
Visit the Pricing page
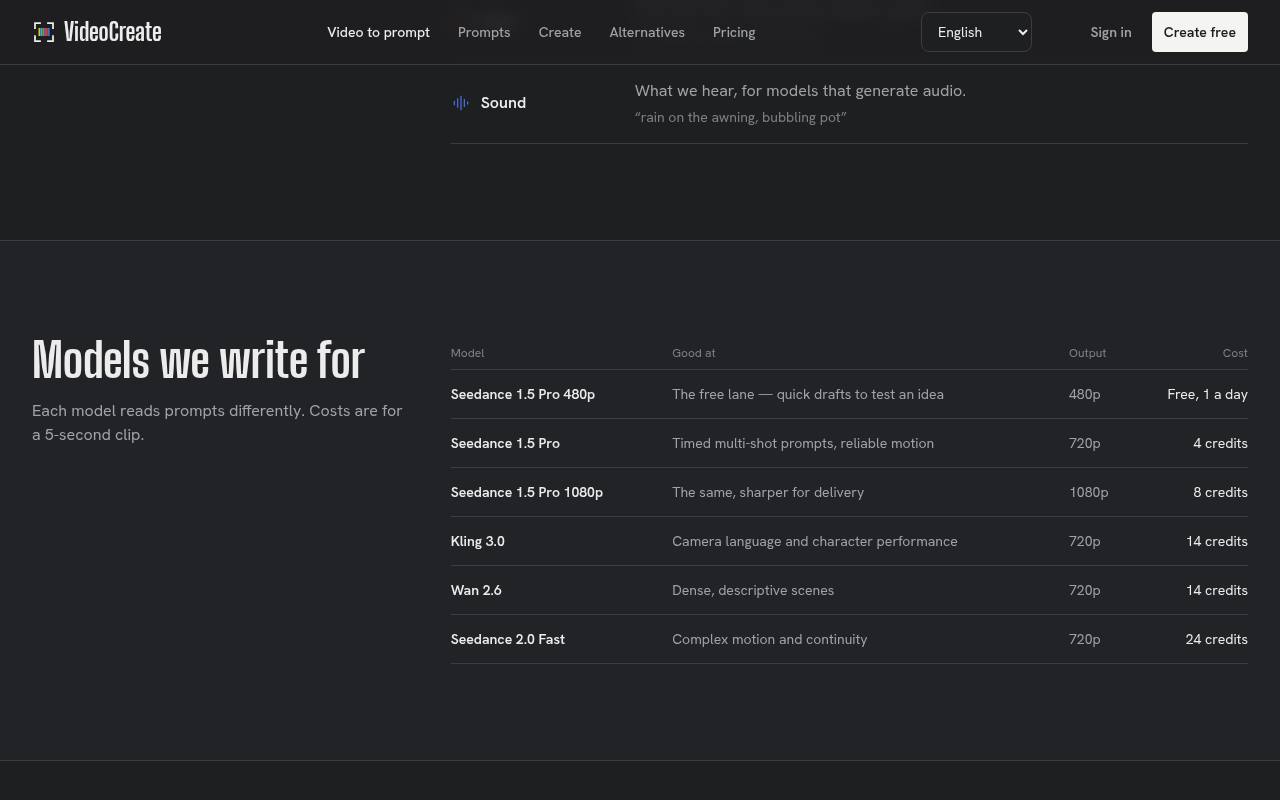[x=734, y=32]
